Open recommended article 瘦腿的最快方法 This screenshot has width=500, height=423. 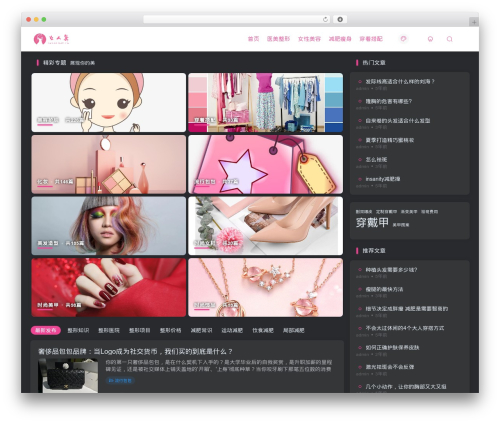[384, 289]
